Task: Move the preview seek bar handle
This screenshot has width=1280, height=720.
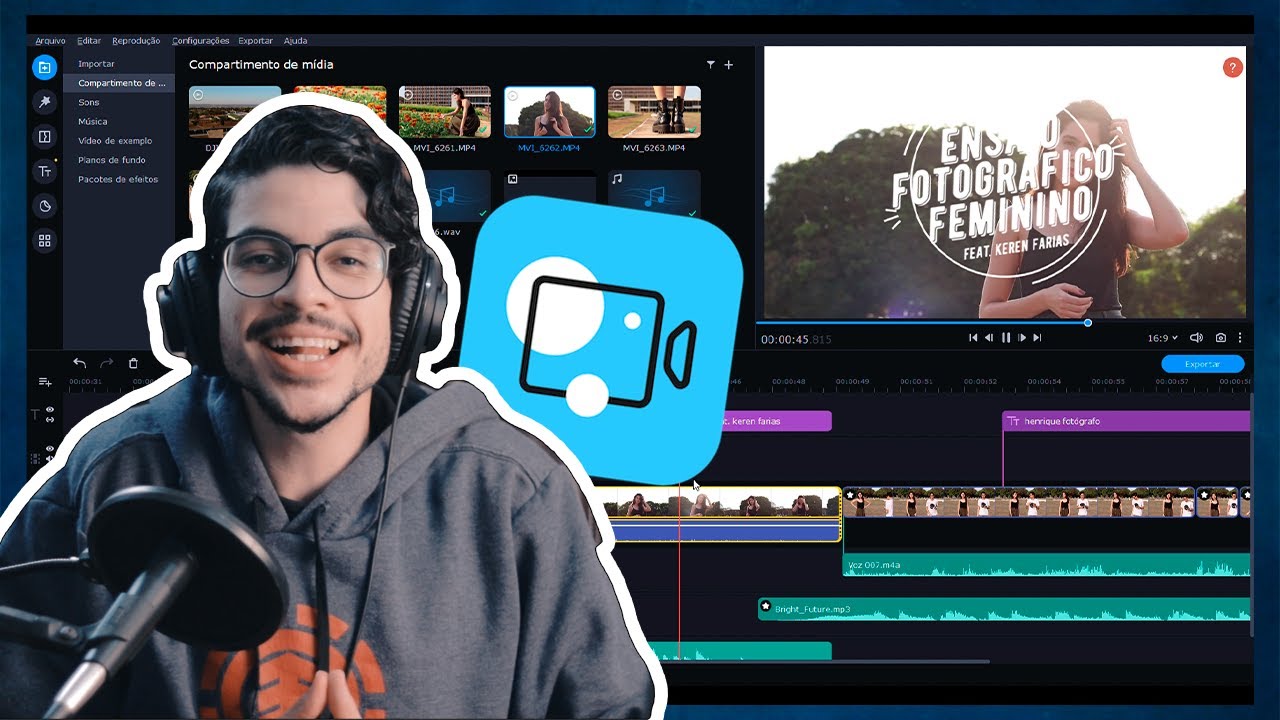Action: coord(1088,322)
